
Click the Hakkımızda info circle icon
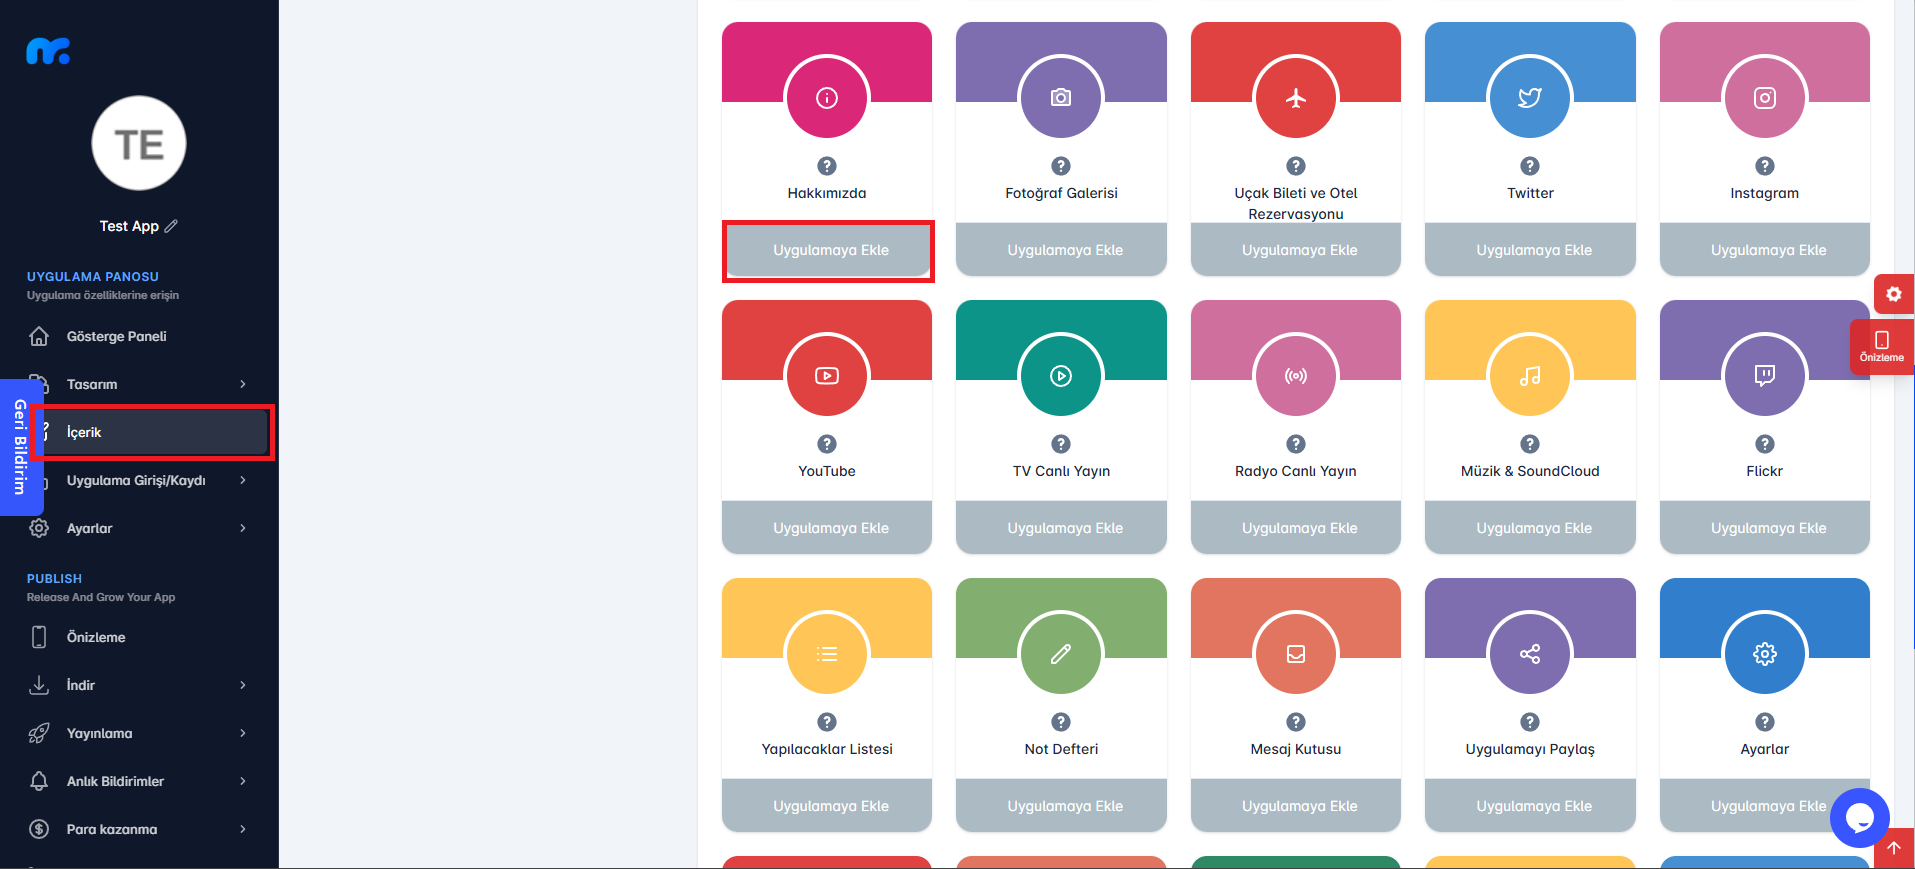point(826,98)
